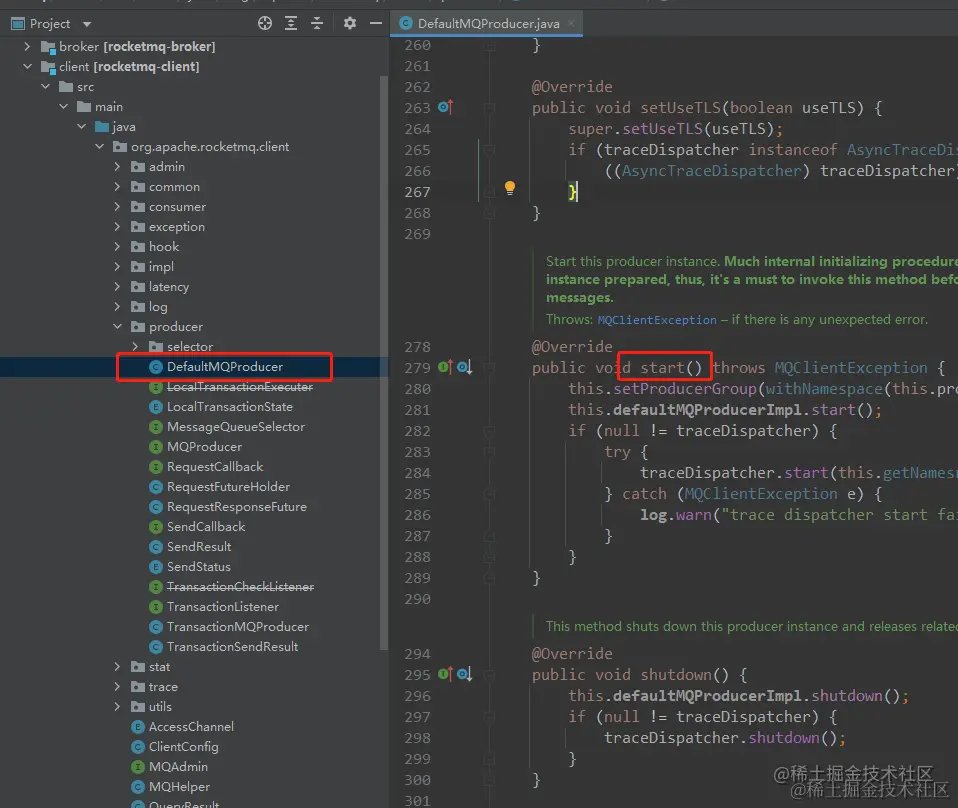Viewport: 958px width, 808px height.
Task: Click the fold marker on line 263
Action: (489, 108)
